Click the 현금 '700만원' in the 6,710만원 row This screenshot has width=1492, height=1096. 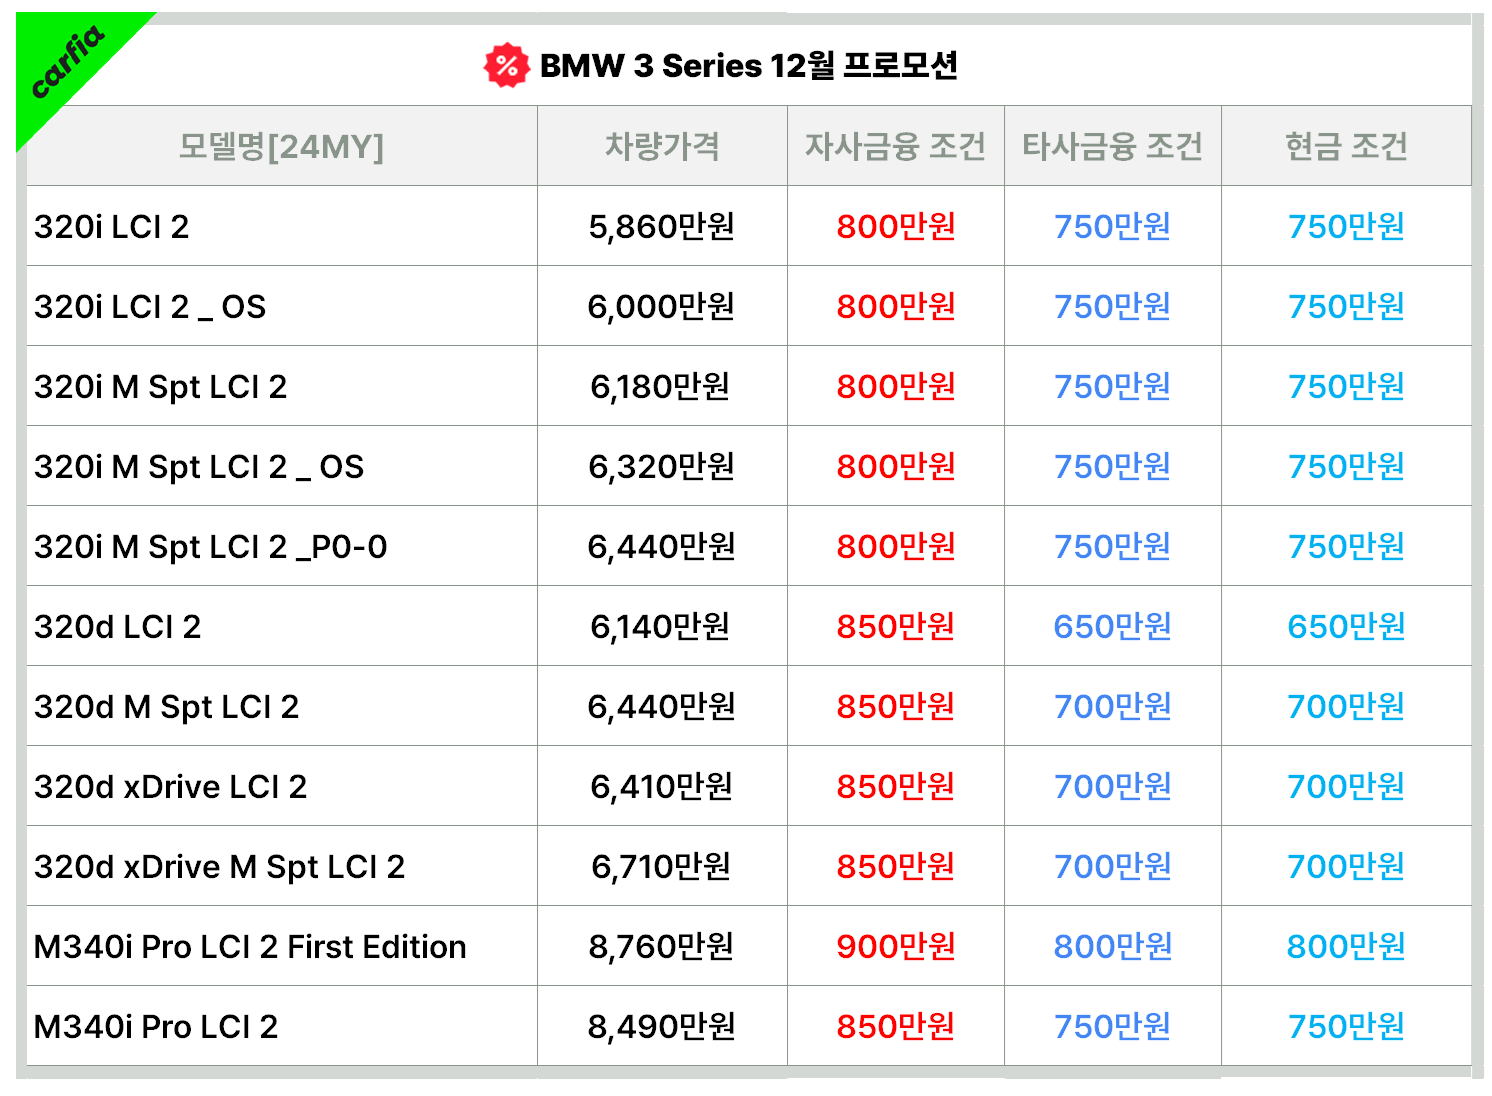click(x=1346, y=867)
